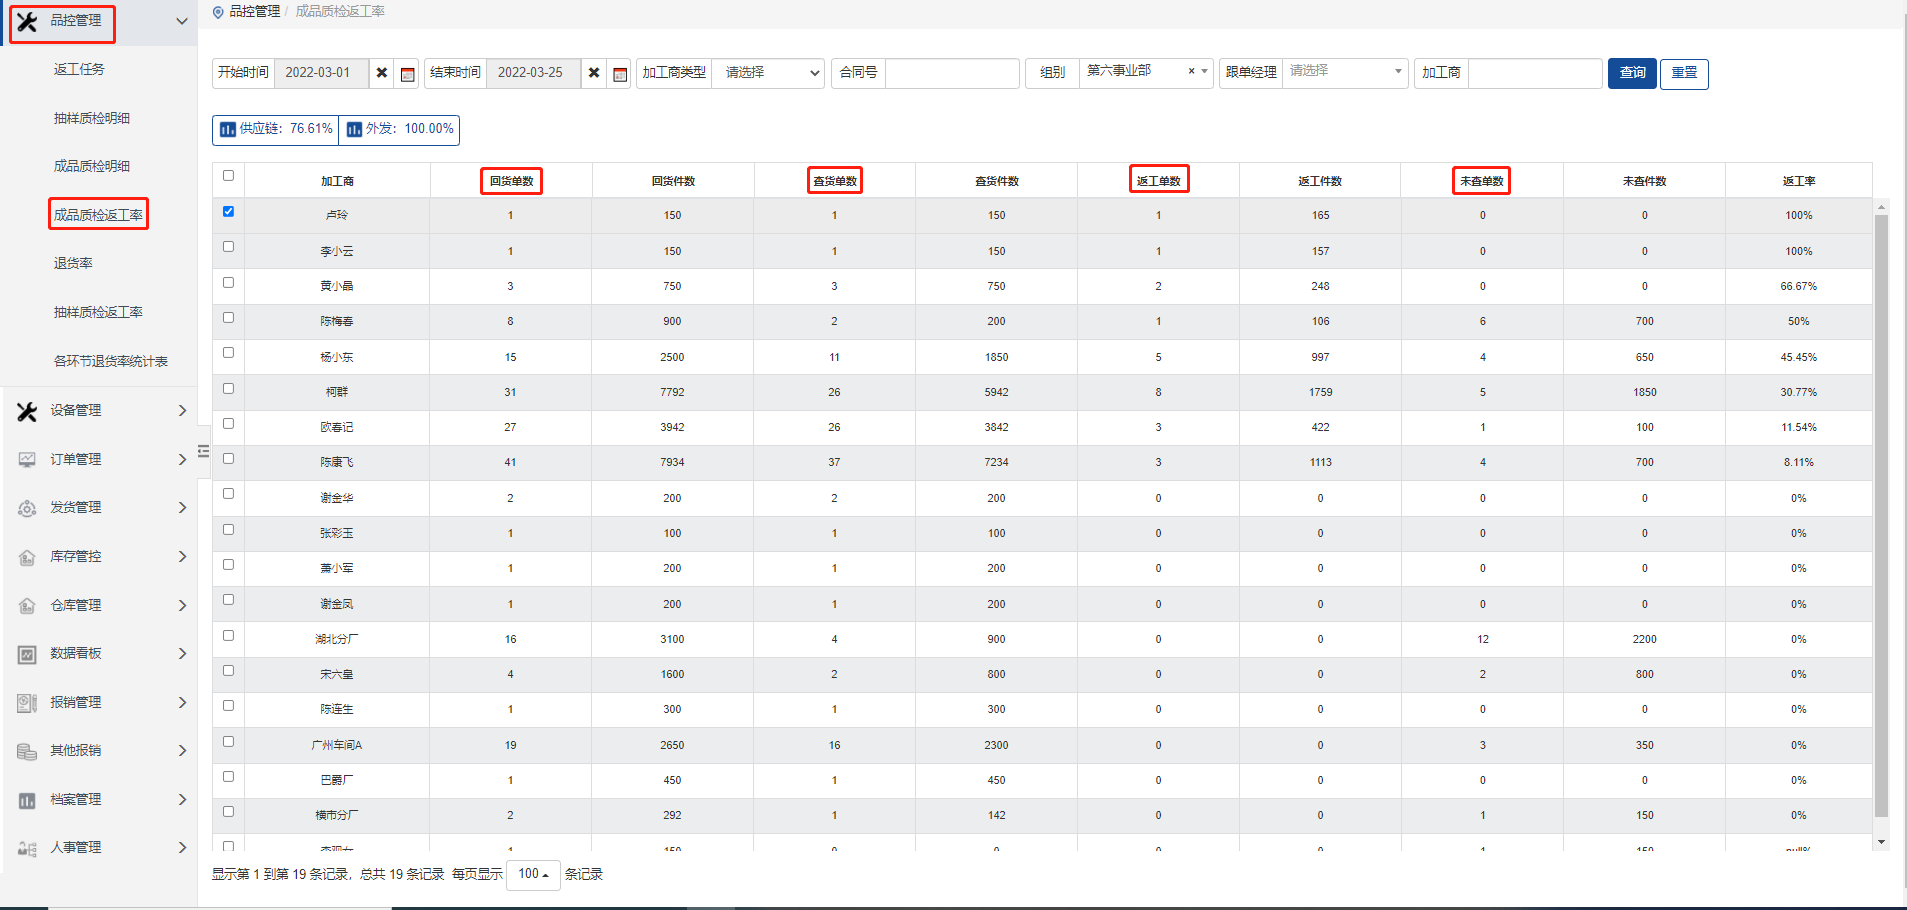This screenshot has width=1907, height=910.
Task: Open the 加工商类型 dropdown
Action: [x=767, y=73]
